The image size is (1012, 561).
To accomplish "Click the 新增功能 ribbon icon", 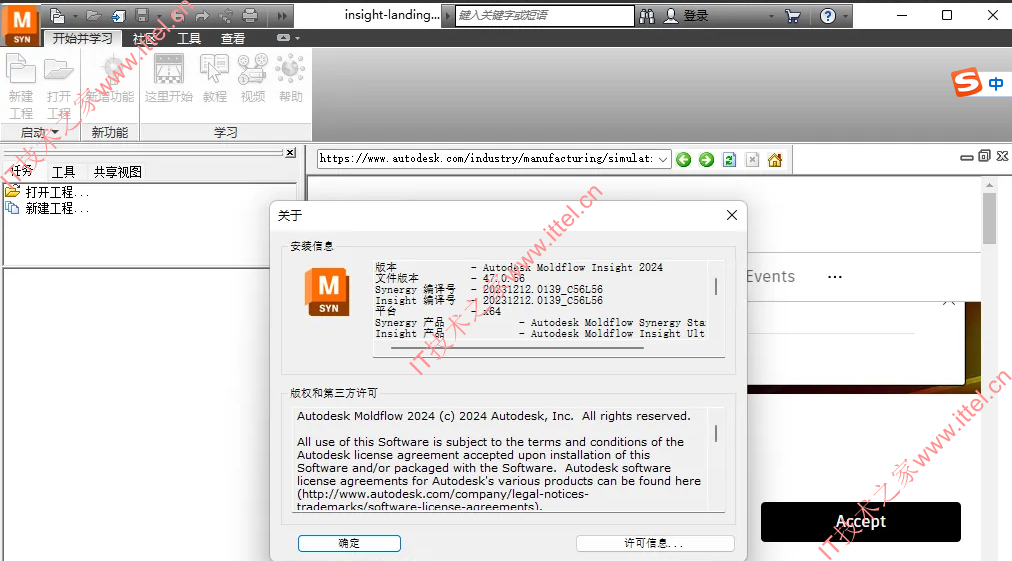I will (x=110, y=79).
